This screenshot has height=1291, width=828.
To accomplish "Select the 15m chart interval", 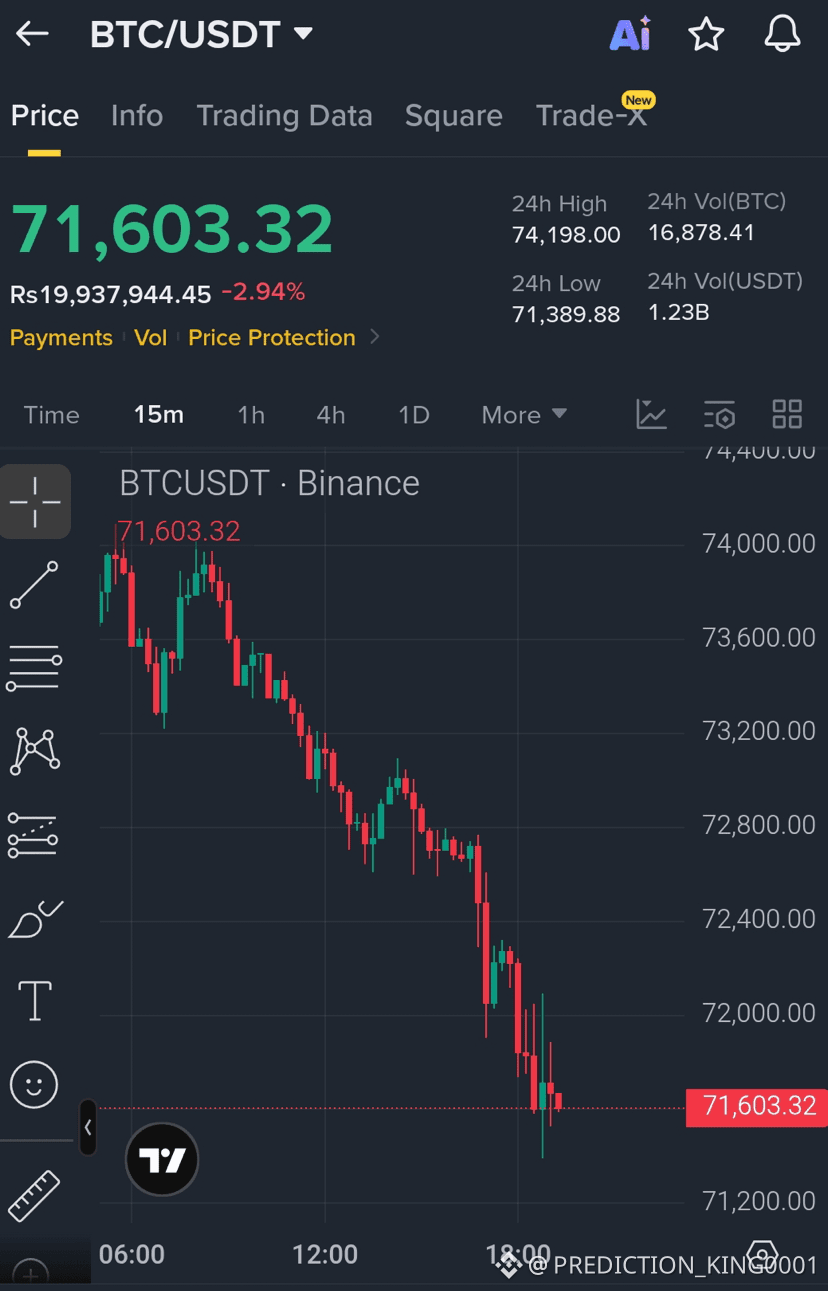I will point(159,415).
